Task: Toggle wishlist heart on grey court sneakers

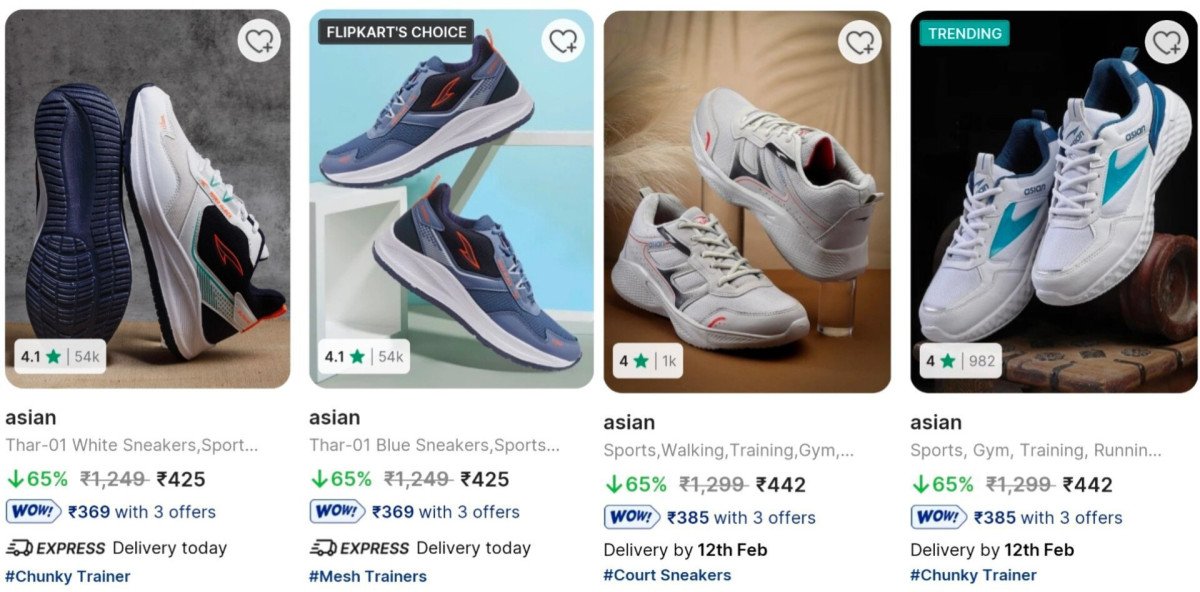Action: 859,41
